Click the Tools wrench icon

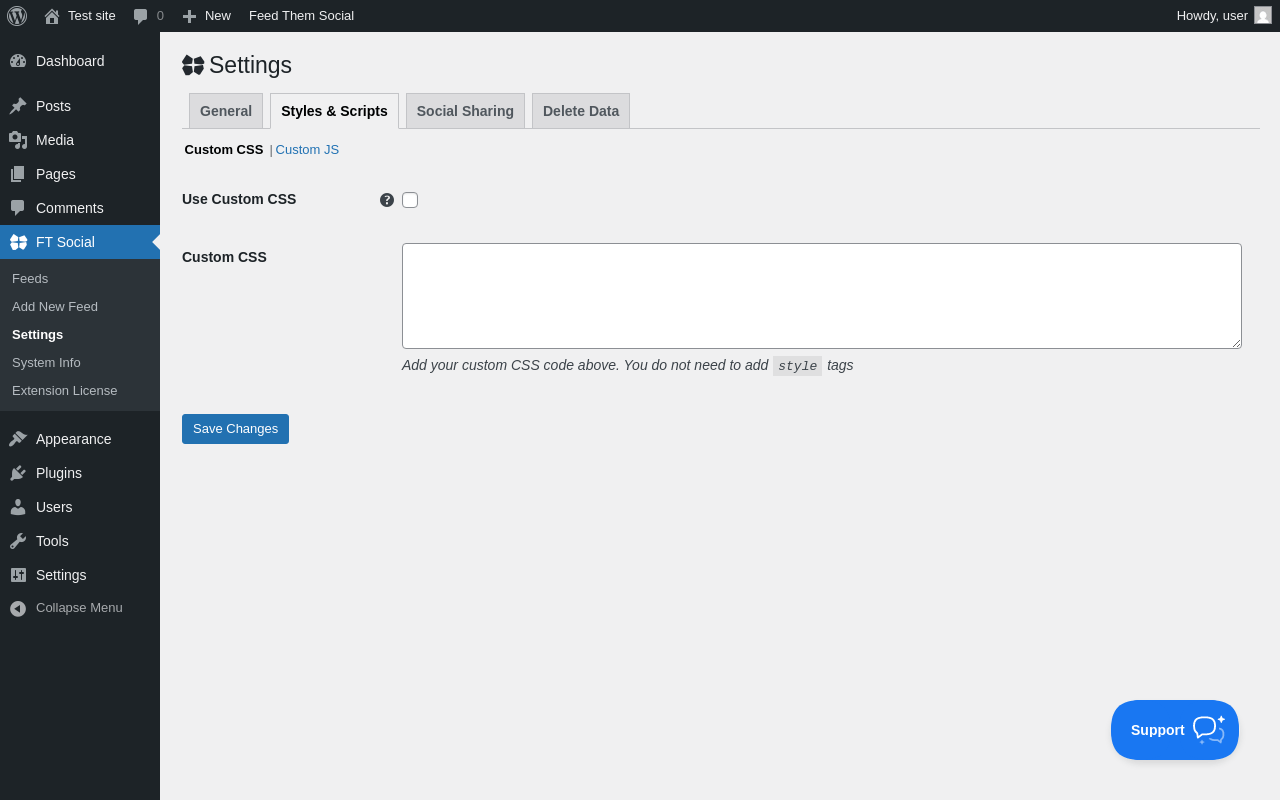click(x=18, y=541)
